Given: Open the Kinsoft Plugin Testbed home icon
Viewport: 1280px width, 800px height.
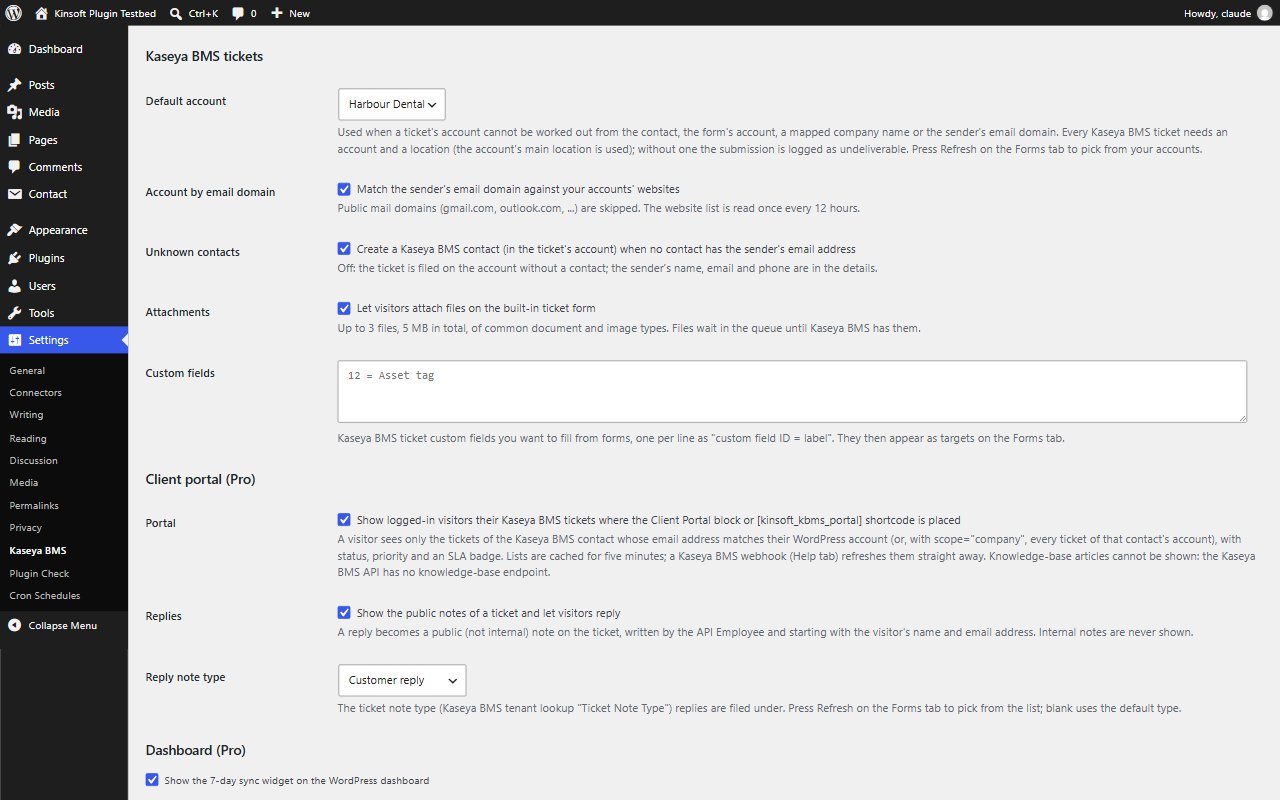Looking at the screenshot, I should tap(41, 13).
